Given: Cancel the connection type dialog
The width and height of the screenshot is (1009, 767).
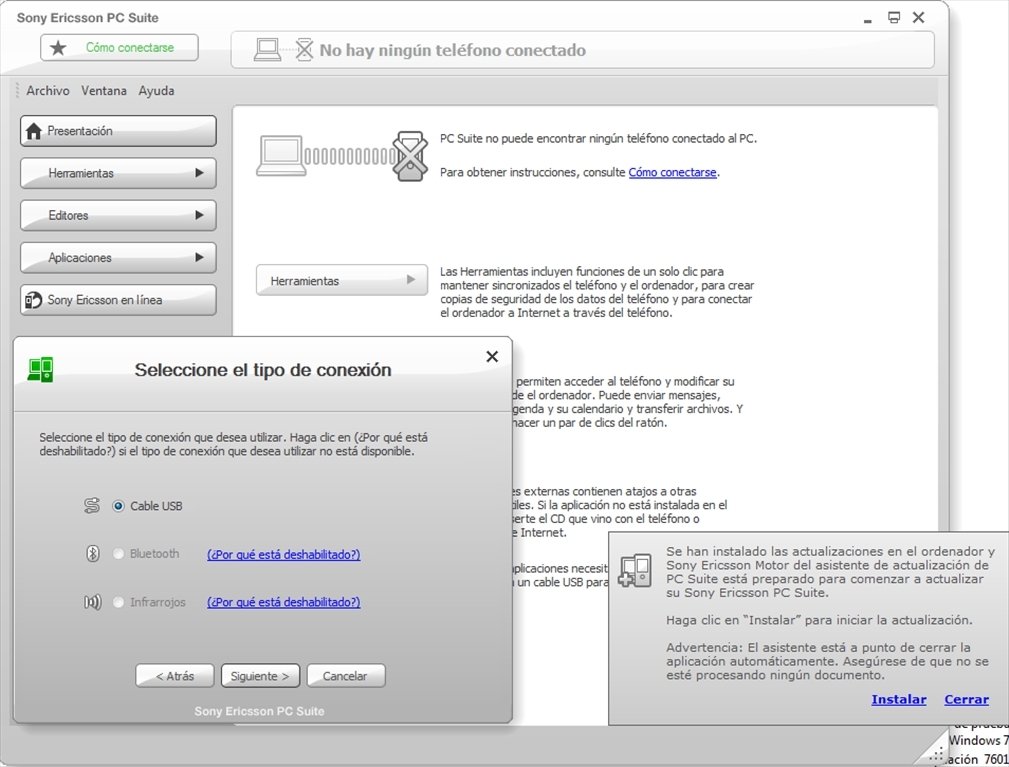Looking at the screenshot, I should [346, 676].
